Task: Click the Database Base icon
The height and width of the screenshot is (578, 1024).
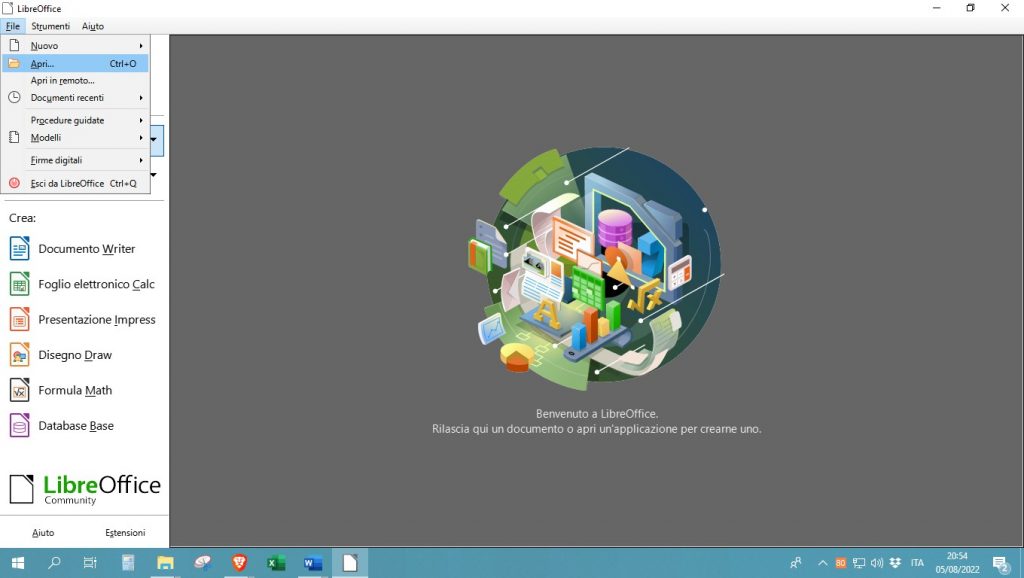Action: pos(19,426)
